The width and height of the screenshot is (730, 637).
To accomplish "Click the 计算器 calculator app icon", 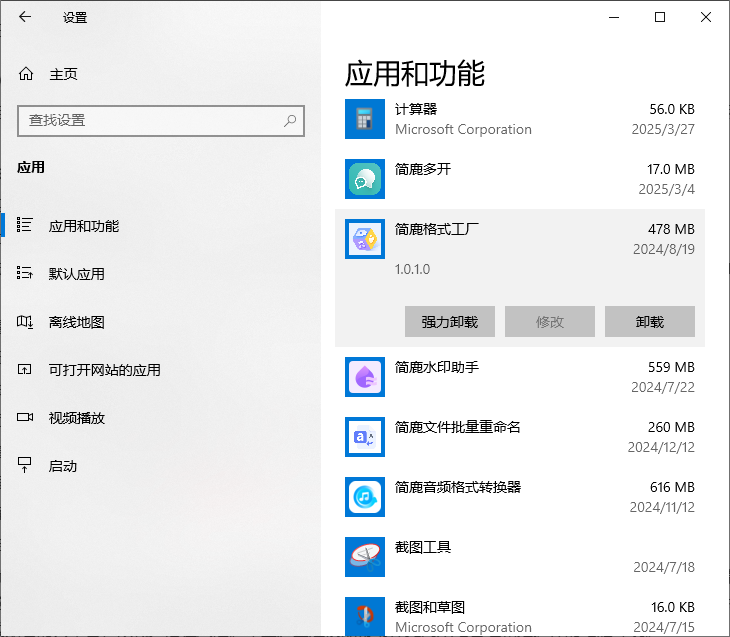I will pos(365,119).
